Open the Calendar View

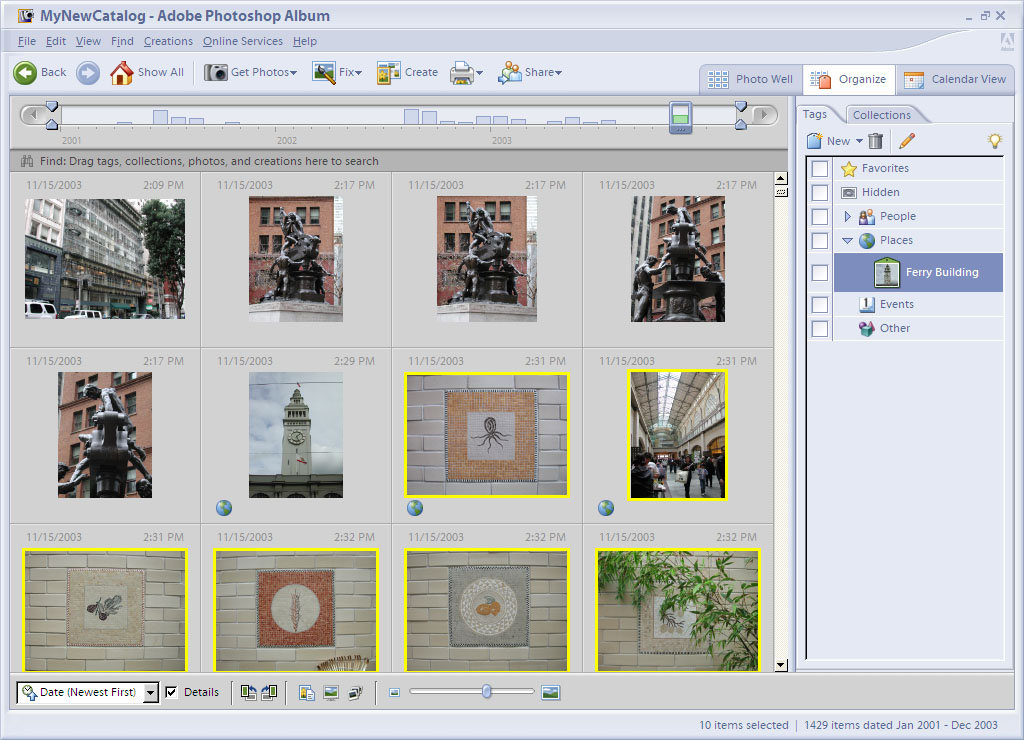click(x=955, y=79)
